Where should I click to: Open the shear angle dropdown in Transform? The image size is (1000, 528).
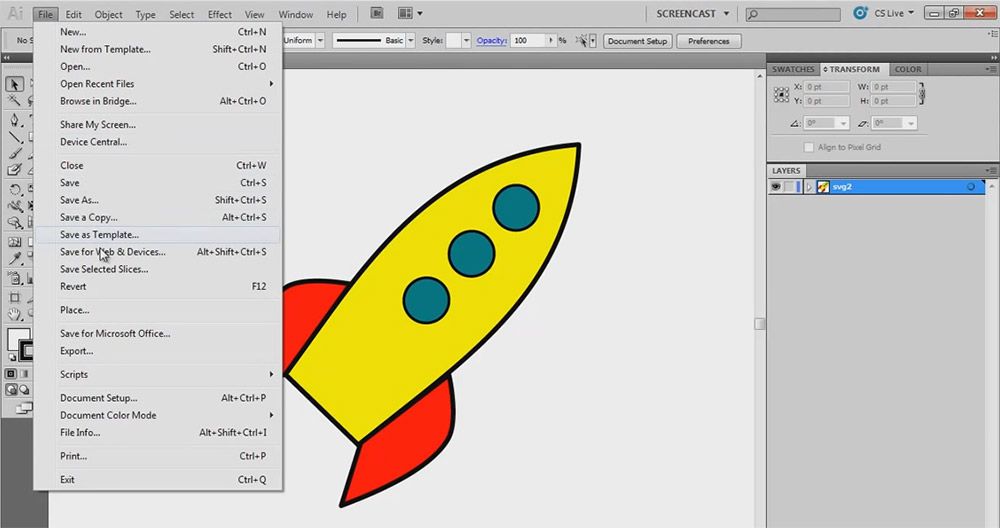(x=911, y=123)
